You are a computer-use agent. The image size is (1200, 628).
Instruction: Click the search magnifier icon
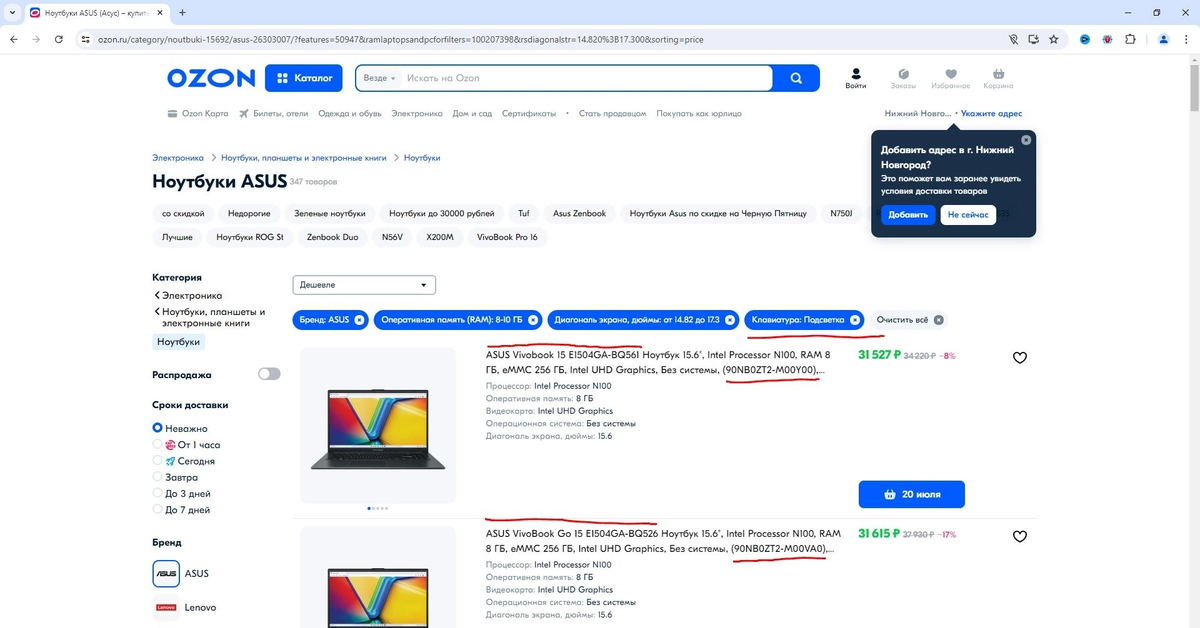[x=795, y=78]
